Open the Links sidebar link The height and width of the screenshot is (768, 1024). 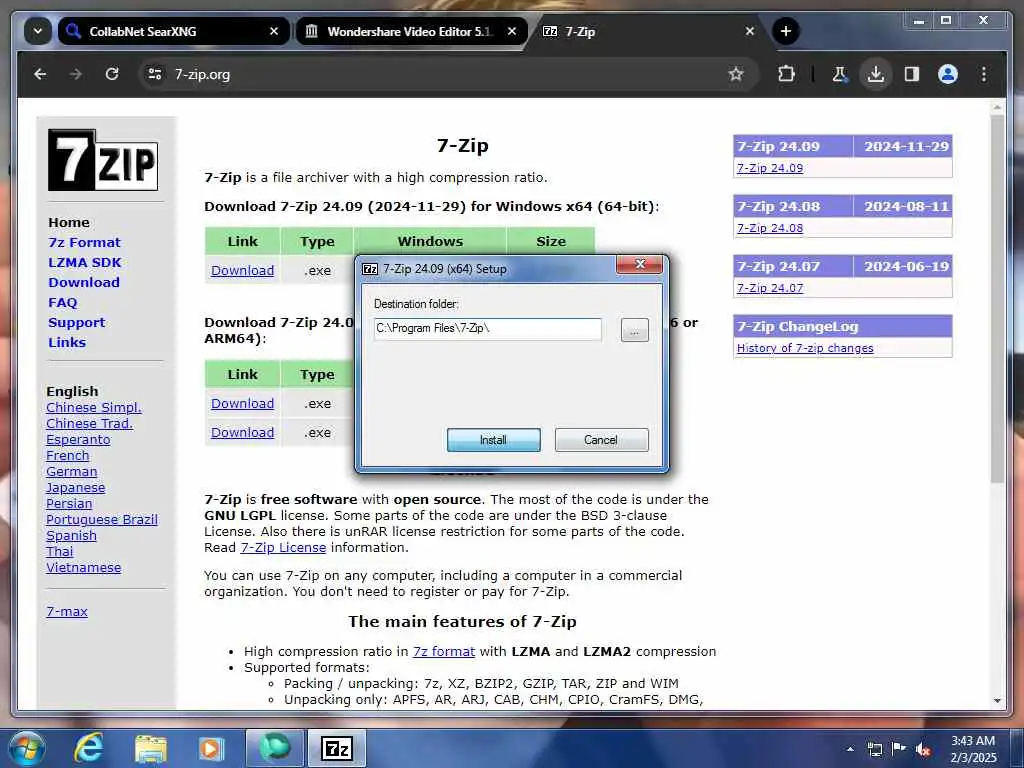click(67, 343)
